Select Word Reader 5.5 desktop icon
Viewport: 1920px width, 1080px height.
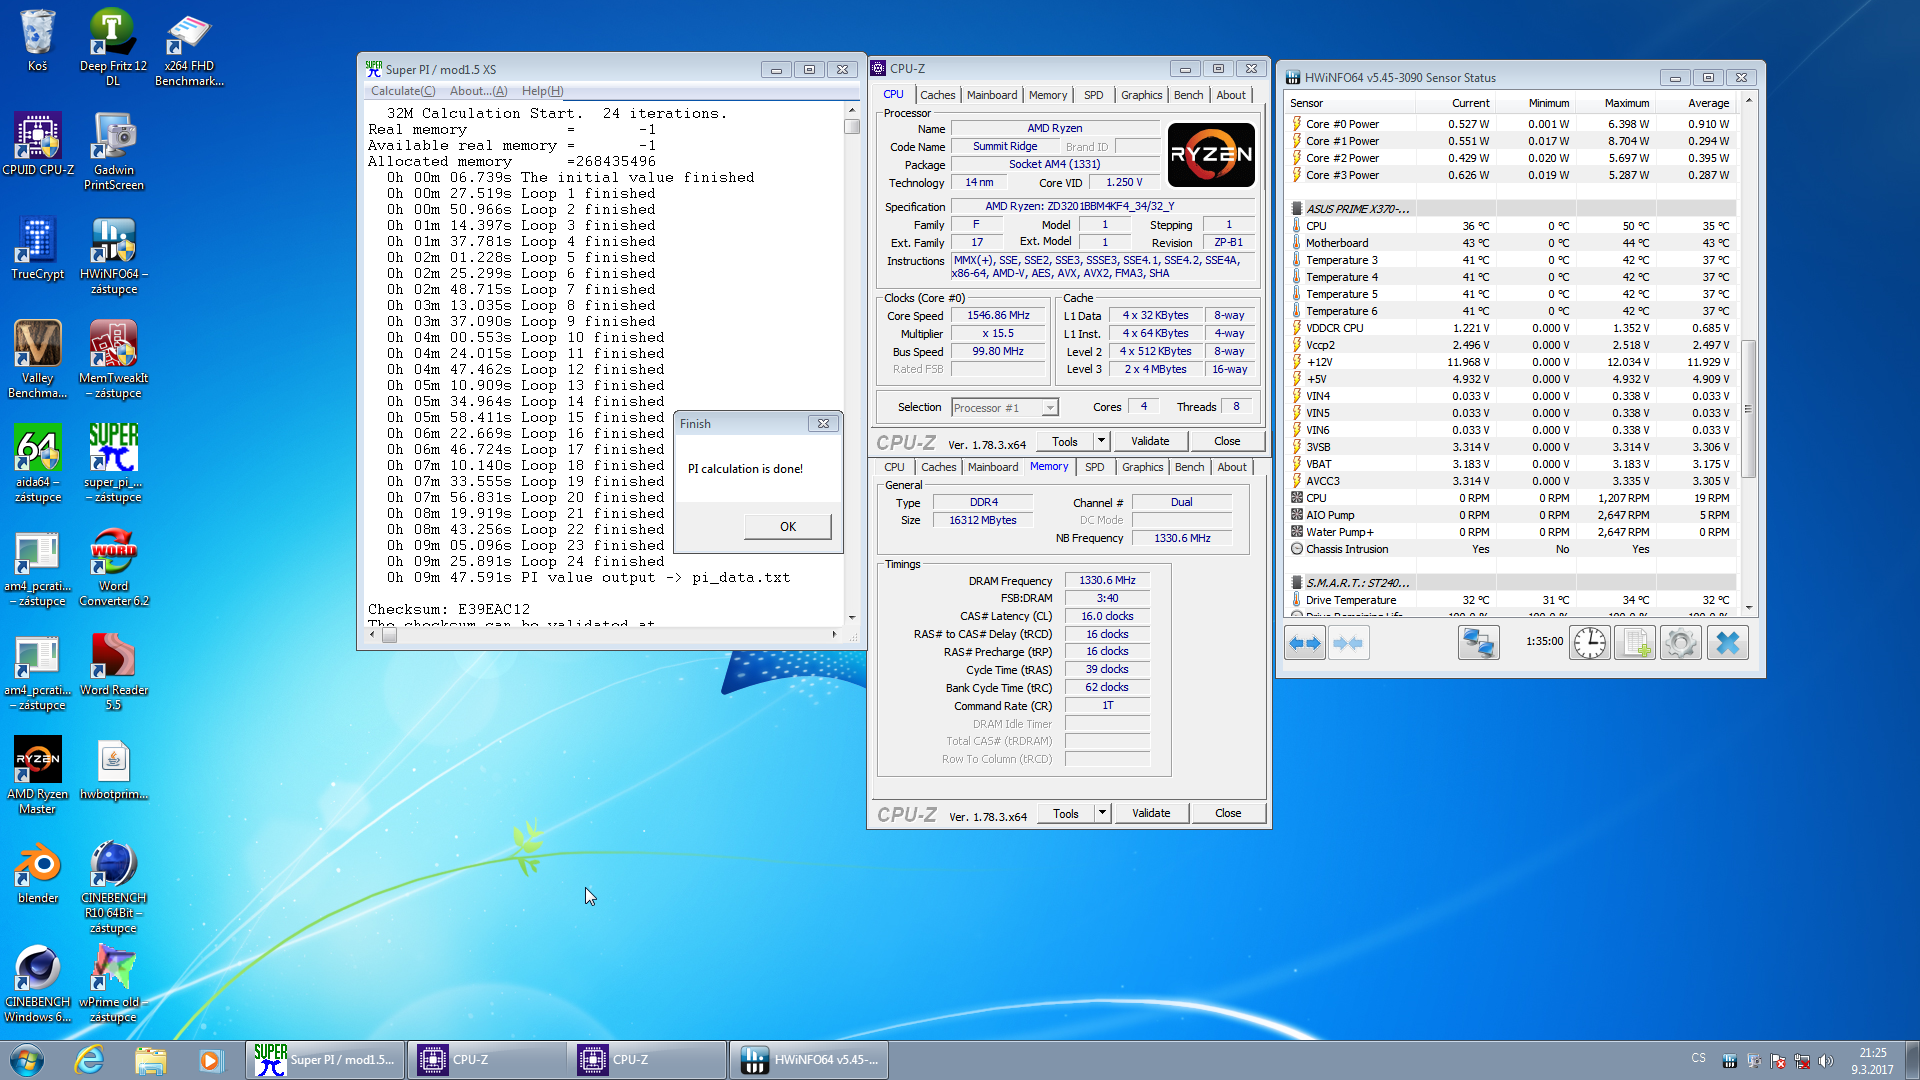113,671
